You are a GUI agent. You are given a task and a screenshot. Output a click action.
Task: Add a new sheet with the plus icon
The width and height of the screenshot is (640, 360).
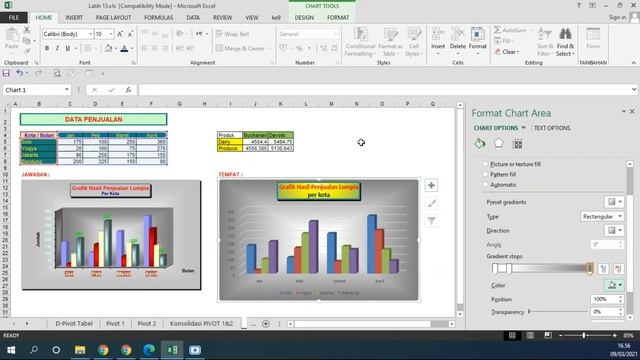(266, 324)
